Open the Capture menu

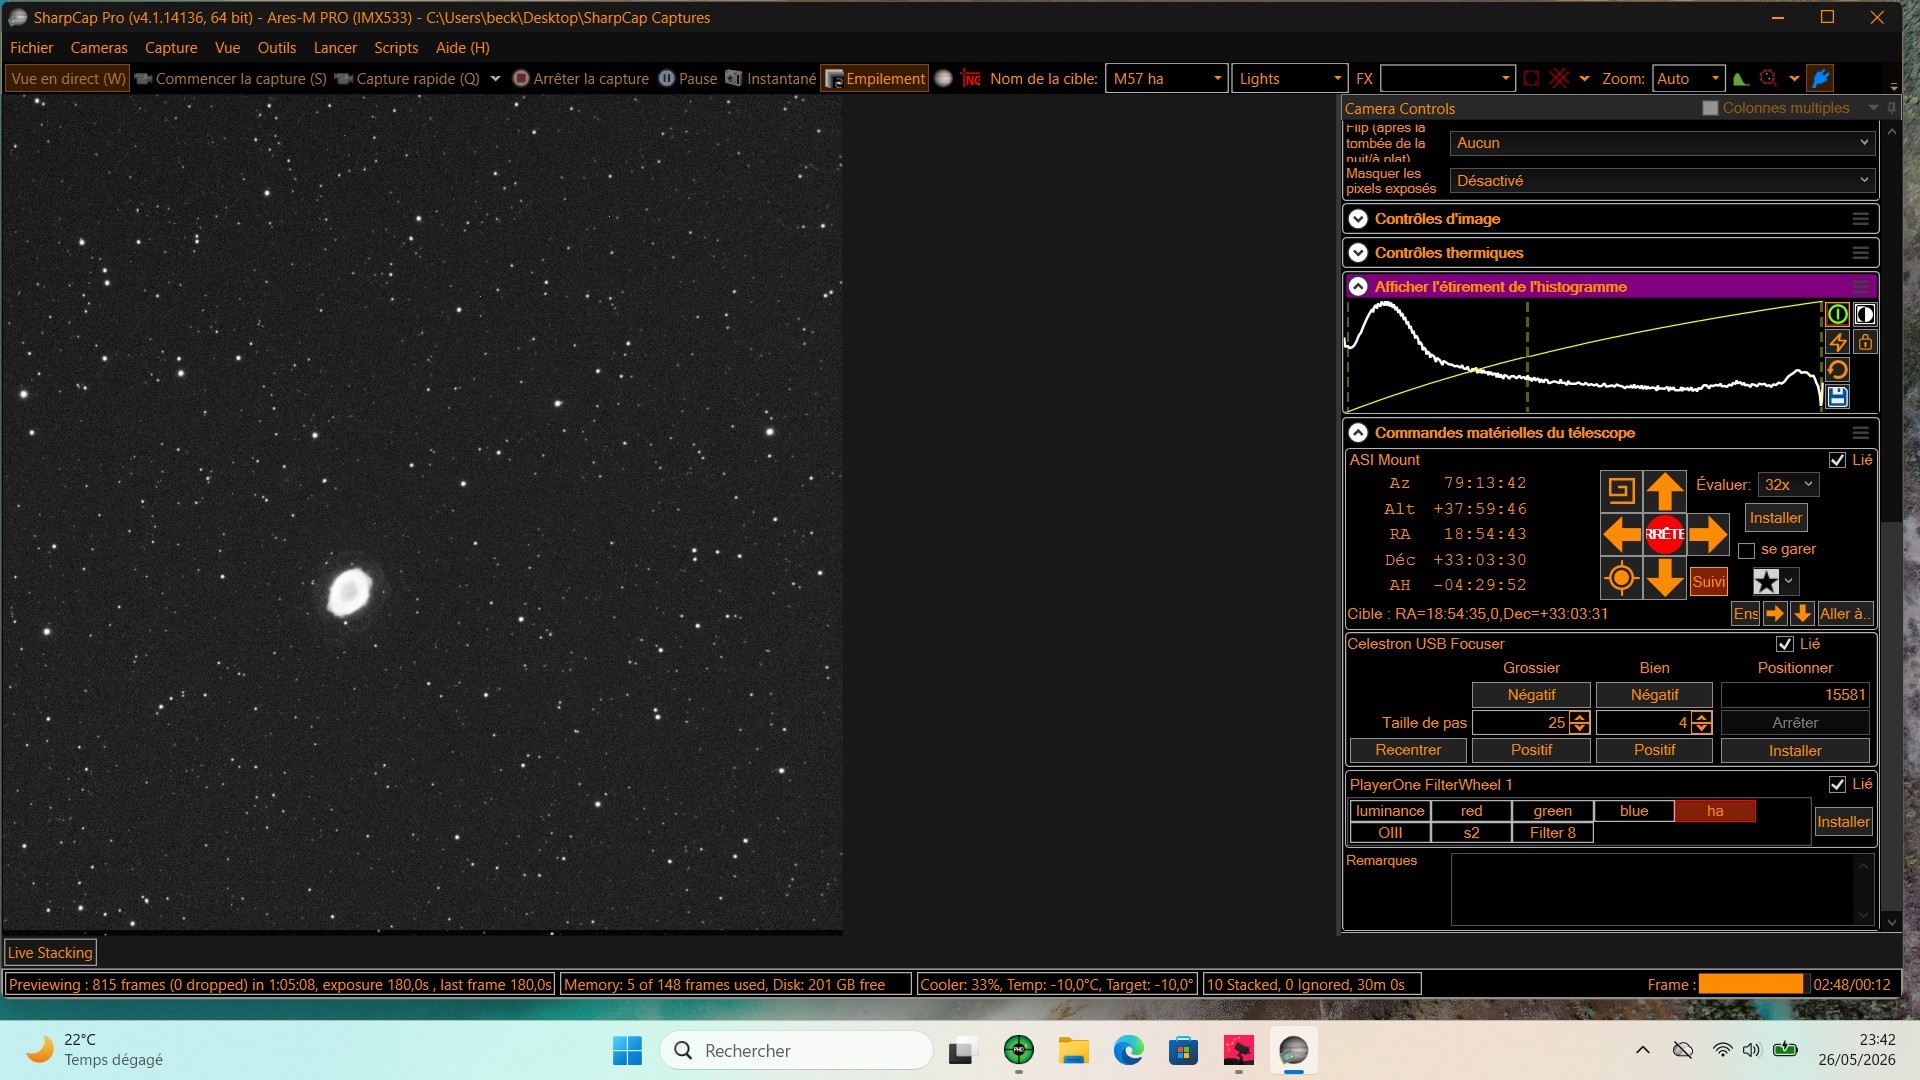click(171, 48)
